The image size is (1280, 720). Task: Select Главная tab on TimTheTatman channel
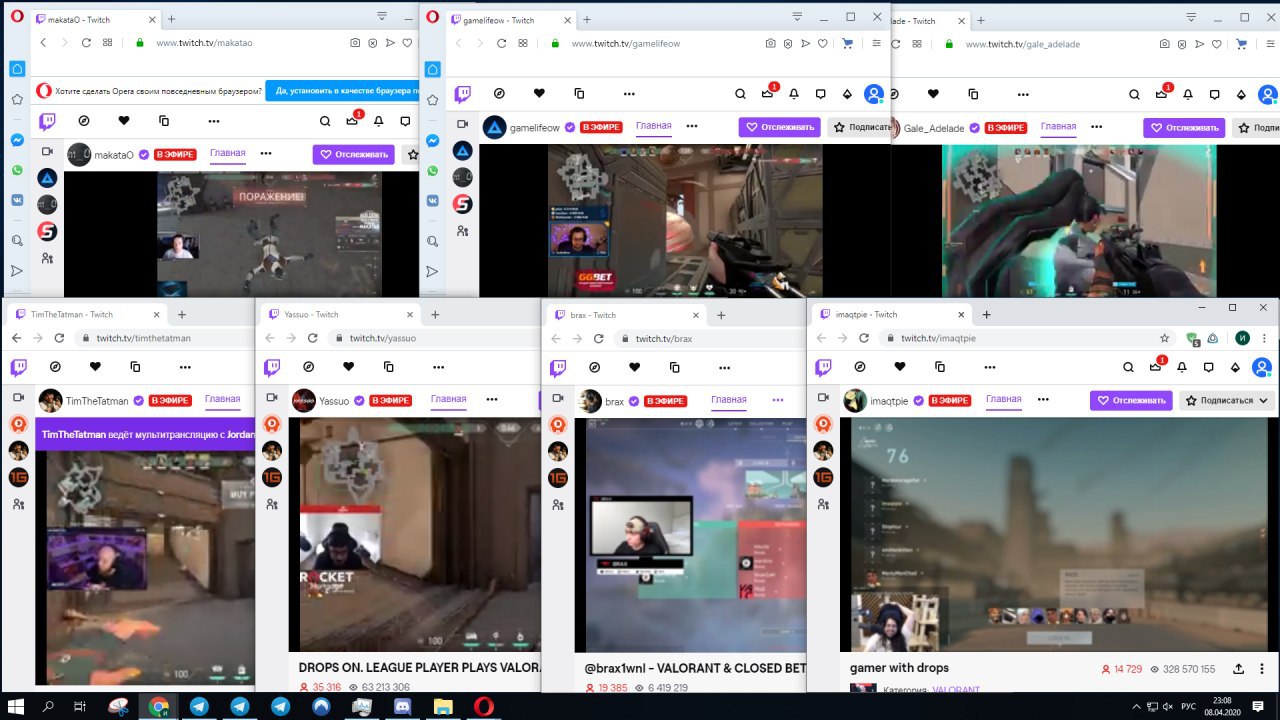pos(222,399)
